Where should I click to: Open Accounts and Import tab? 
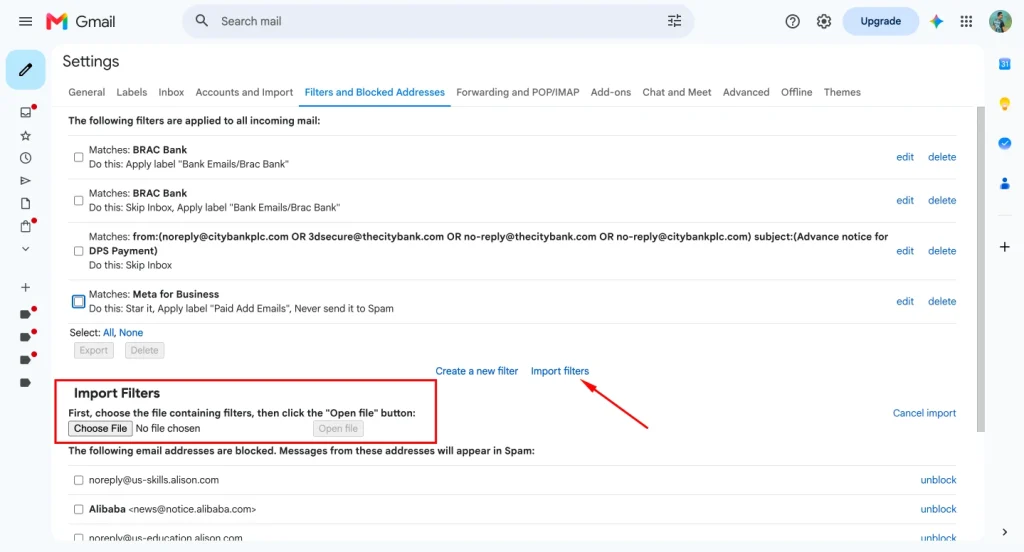244,92
